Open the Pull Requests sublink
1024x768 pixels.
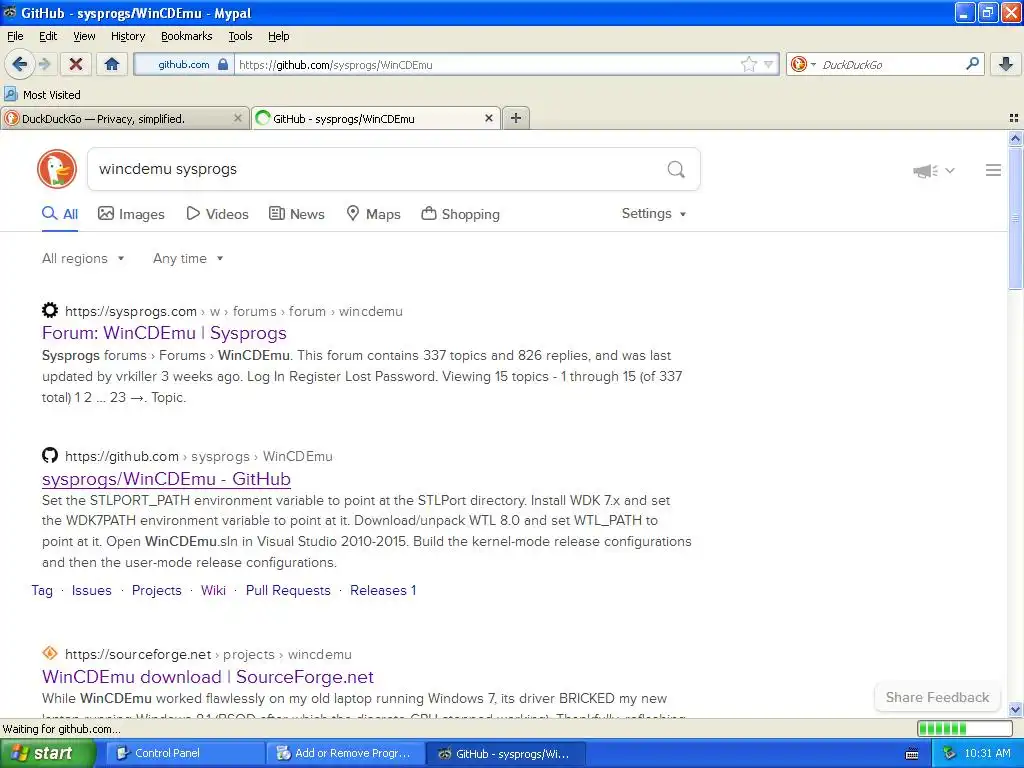[x=288, y=590]
